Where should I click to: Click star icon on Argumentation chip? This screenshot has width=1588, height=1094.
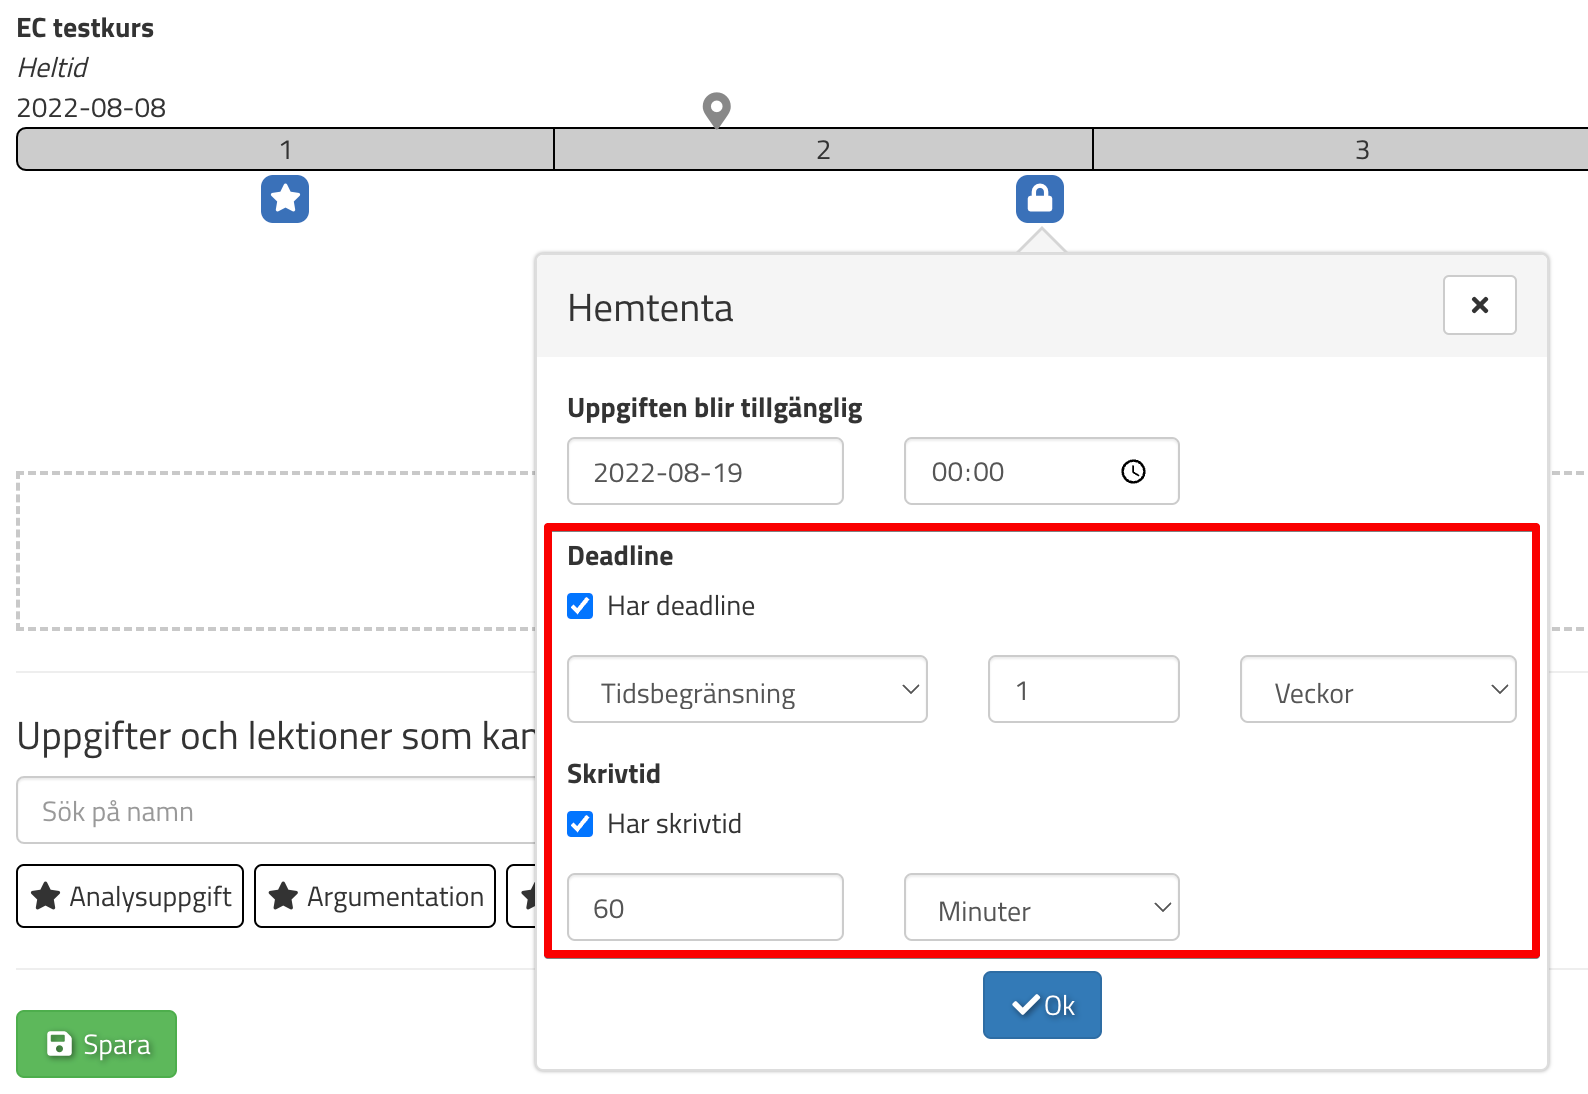pyautogui.click(x=284, y=896)
